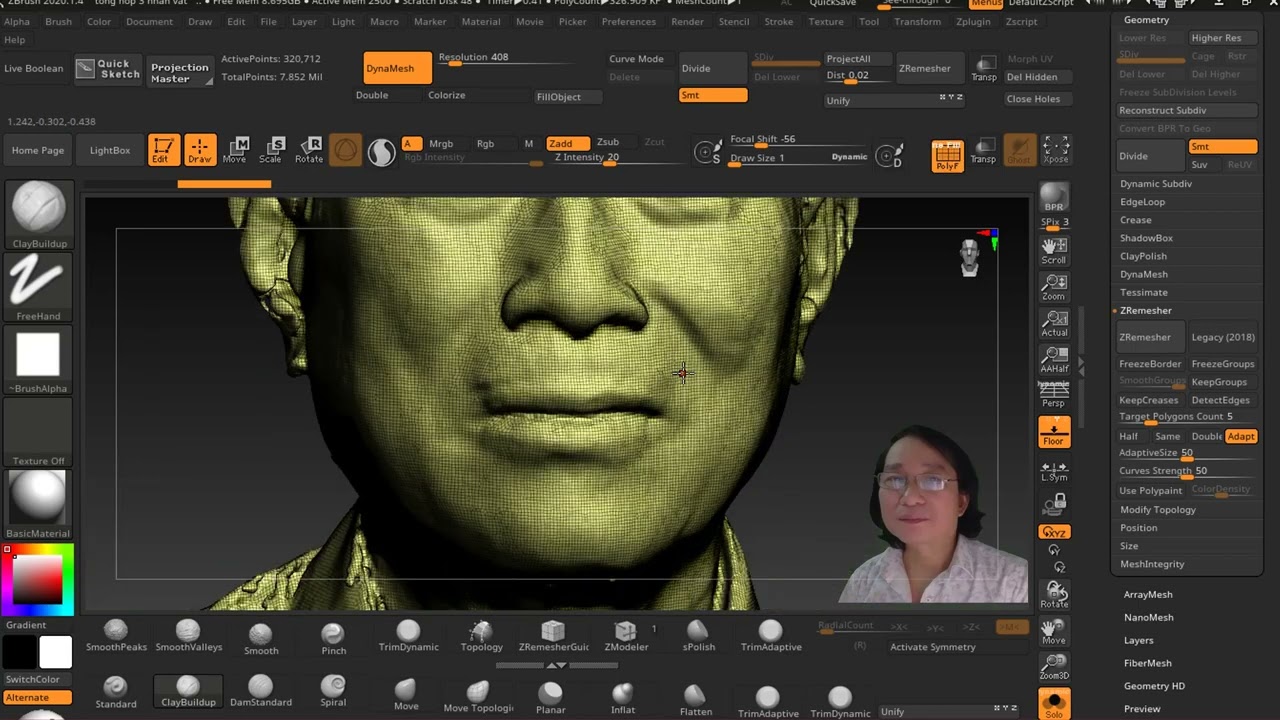Select the ZRemesherGuide brush

coord(553,635)
